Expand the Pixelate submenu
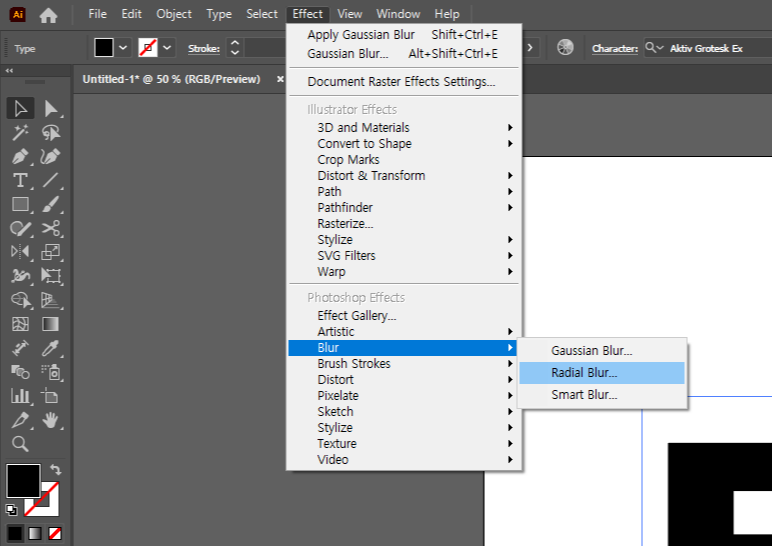The width and height of the screenshot is (772, 546). [x=404, y=396]
